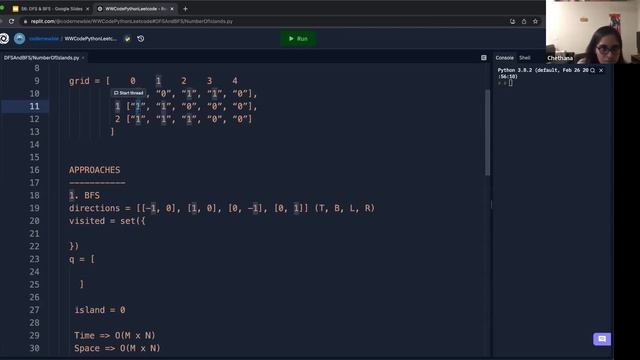
Task: Search the console with magnifier icon
Action: point(592,70)
